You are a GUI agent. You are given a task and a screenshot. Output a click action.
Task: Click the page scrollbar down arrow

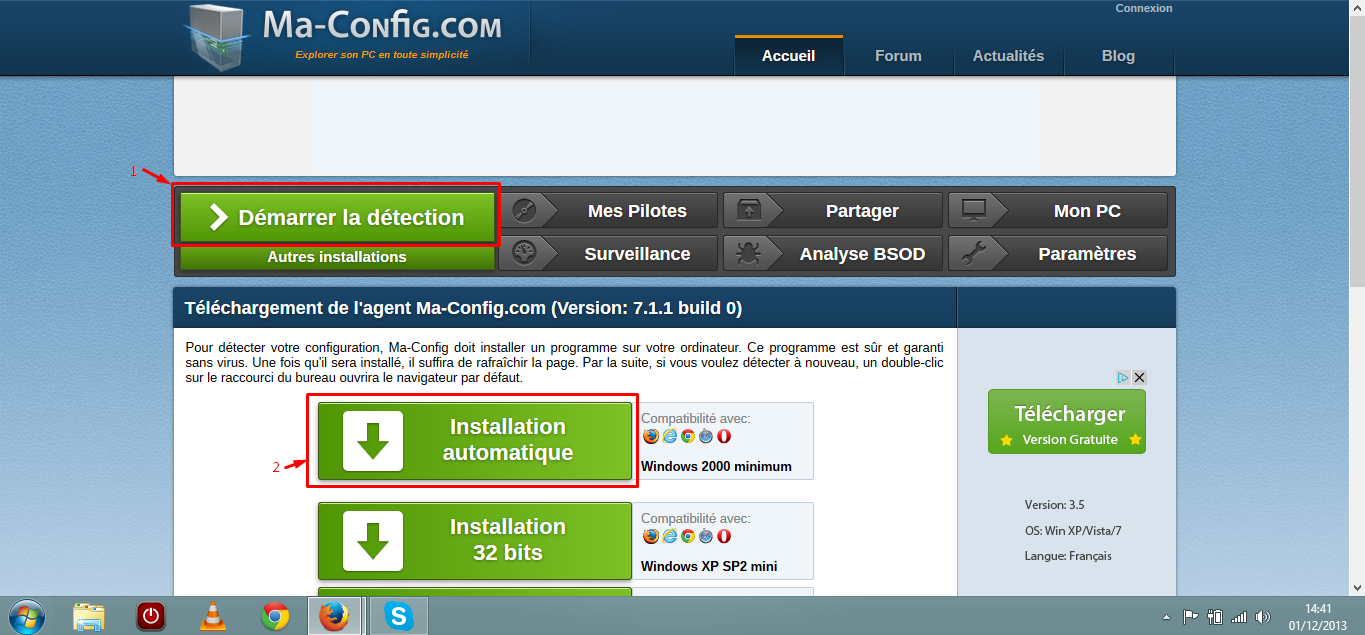point(1357,588)
